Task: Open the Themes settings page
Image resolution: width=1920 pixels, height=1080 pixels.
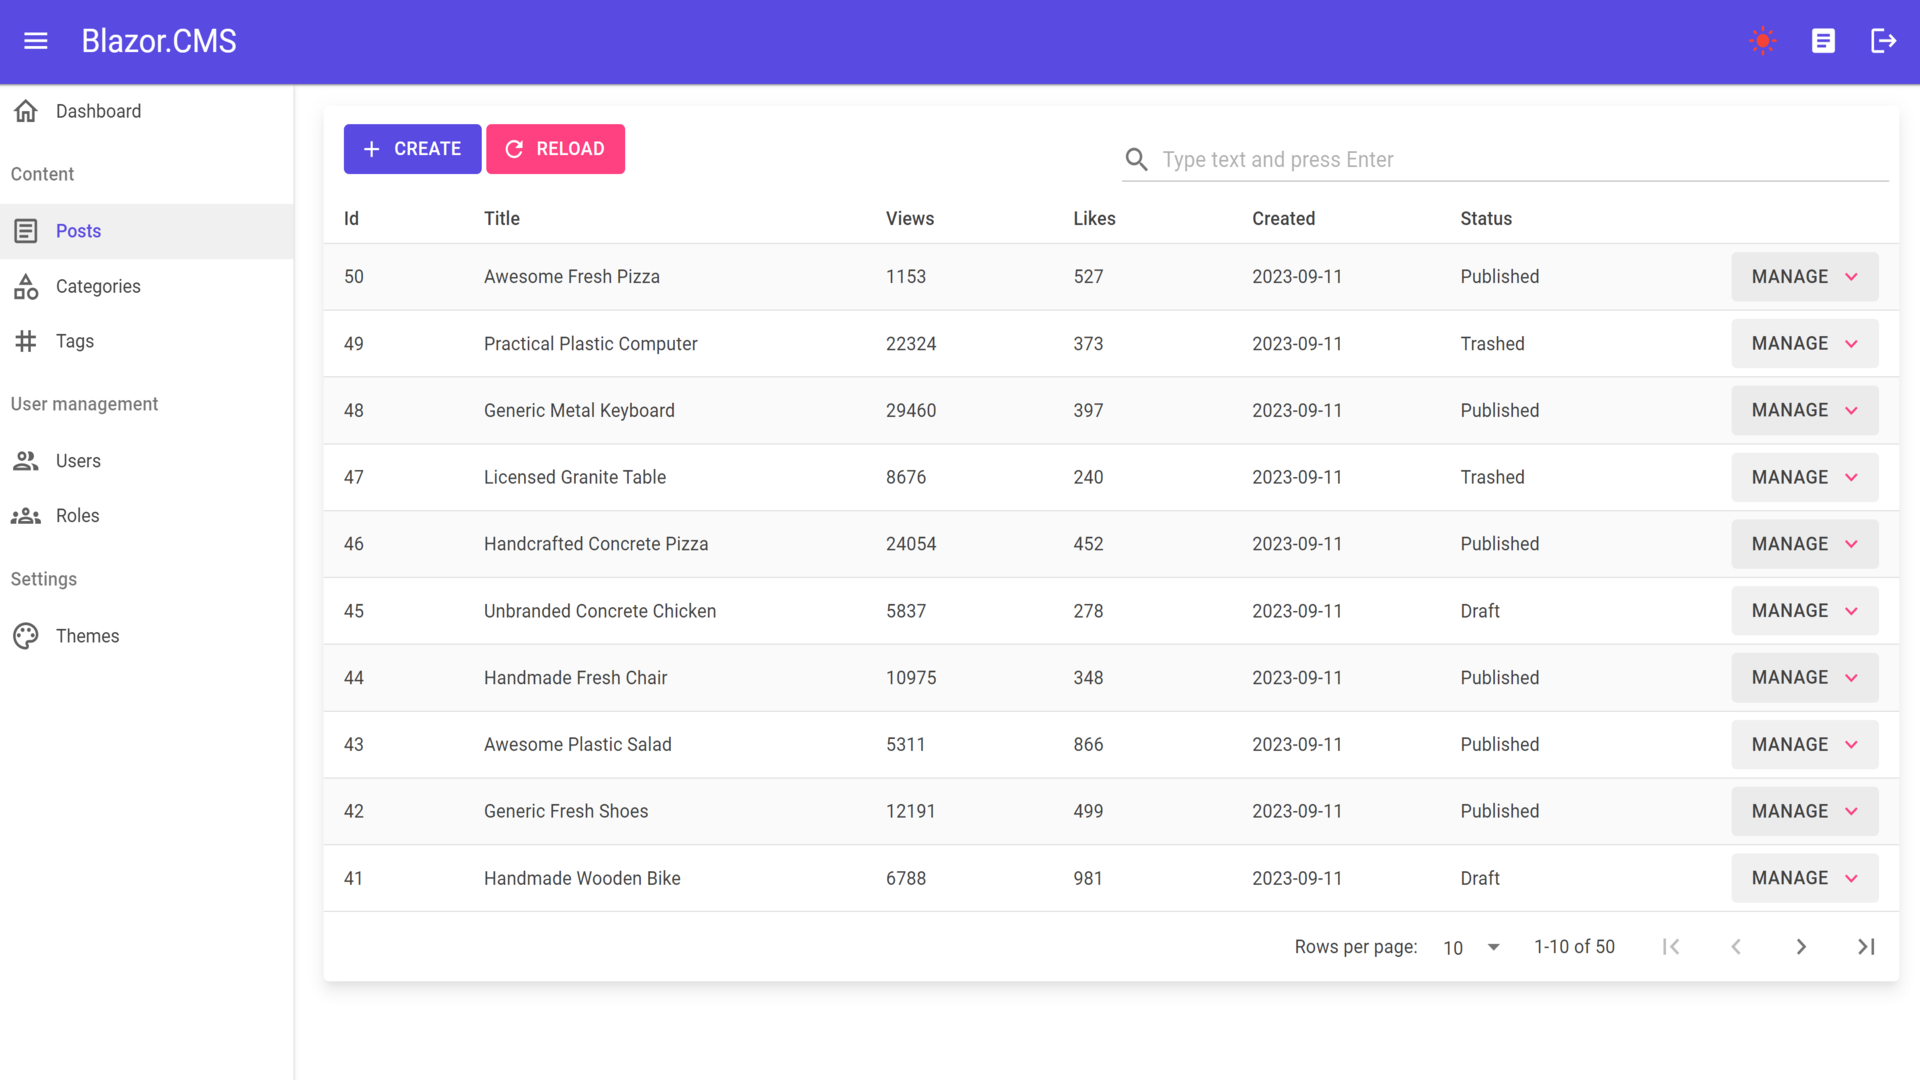Action: pos(87,637)
